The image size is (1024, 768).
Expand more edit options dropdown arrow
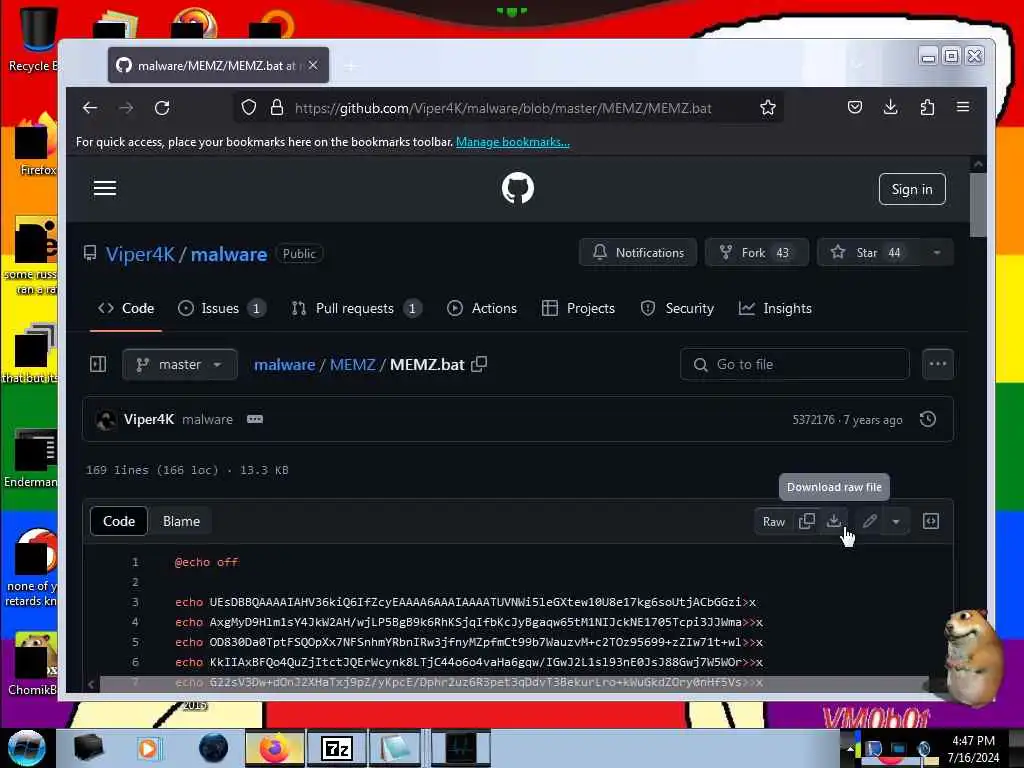pyautogui.click(x=896, y=521)
